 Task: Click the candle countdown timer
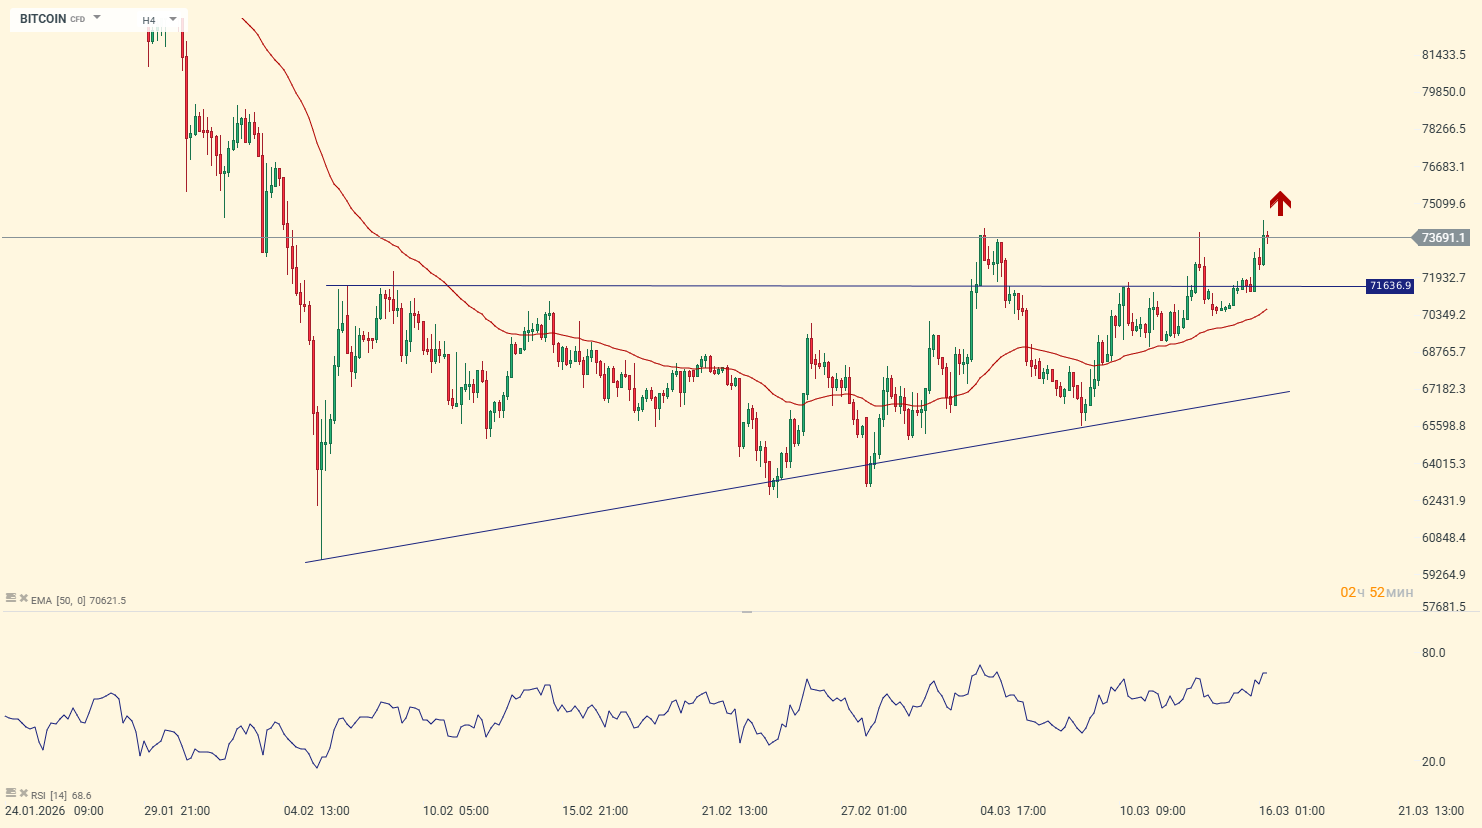click(x=1376, y=593)
